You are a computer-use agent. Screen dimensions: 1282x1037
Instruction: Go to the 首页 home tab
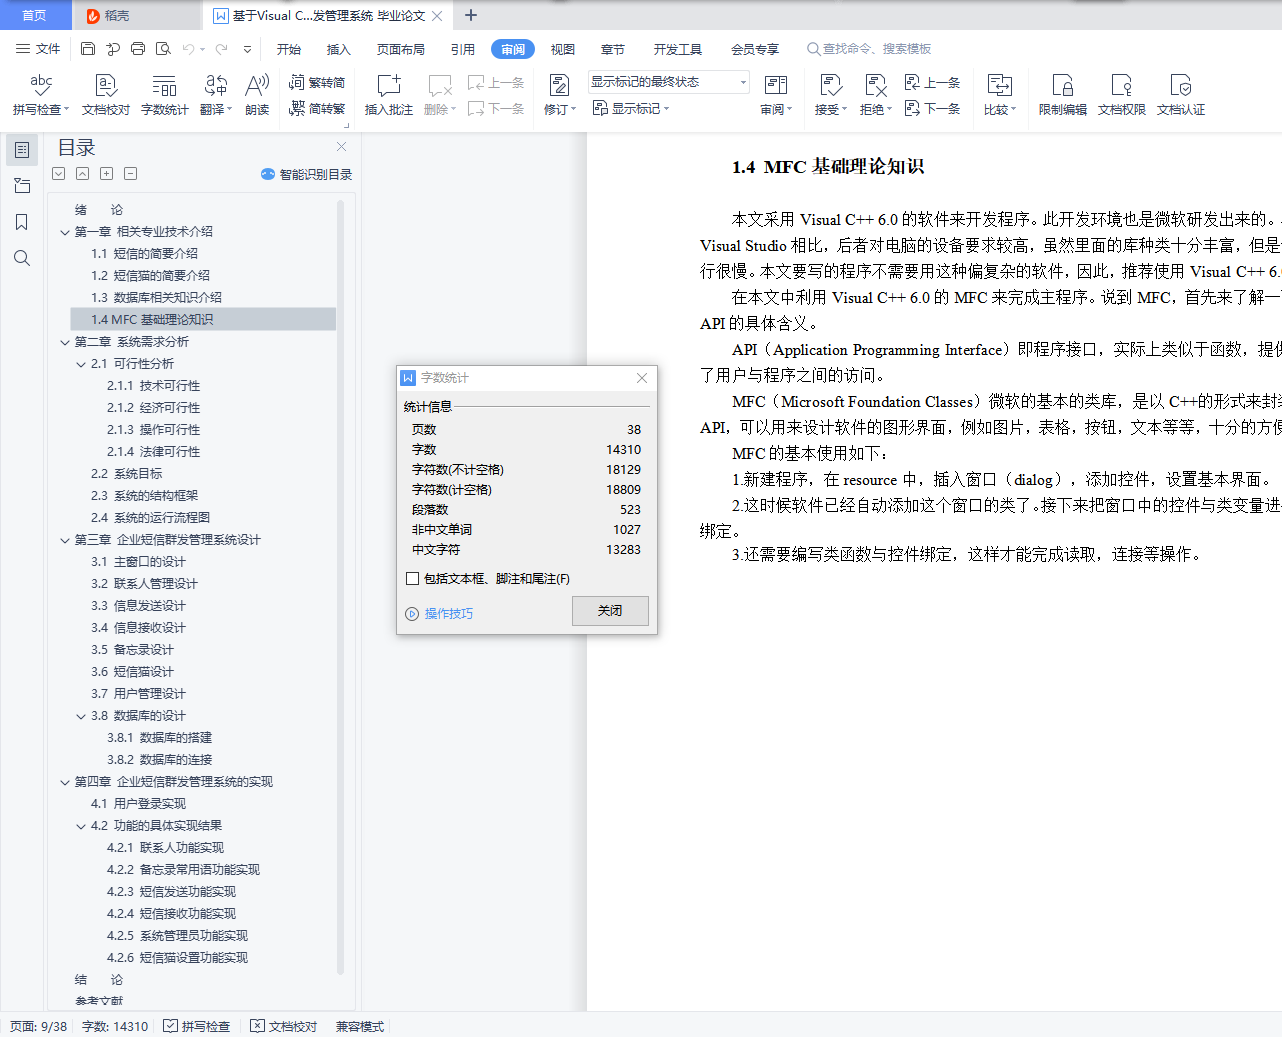35,15
